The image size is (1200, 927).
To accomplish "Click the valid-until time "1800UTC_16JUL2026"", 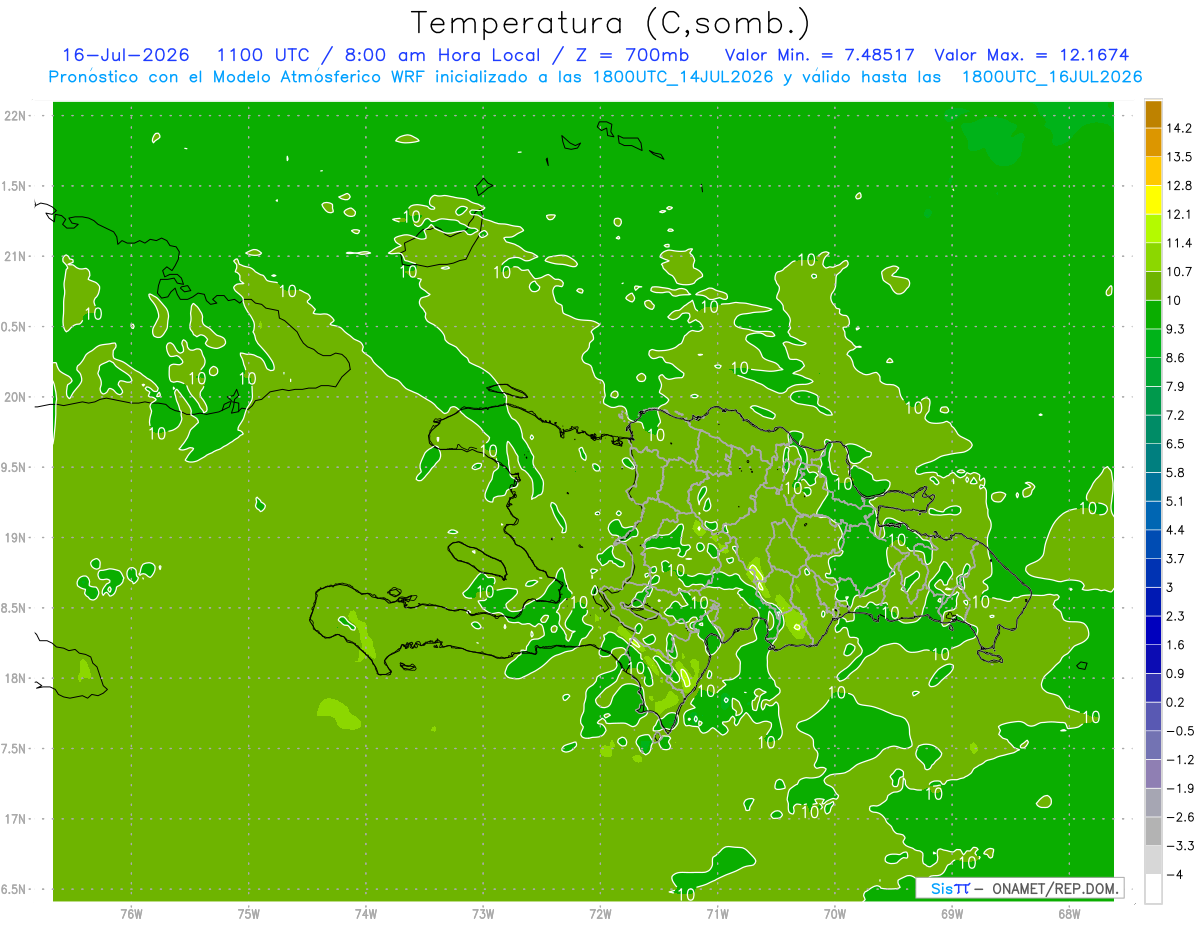I will click(1052, 77).
